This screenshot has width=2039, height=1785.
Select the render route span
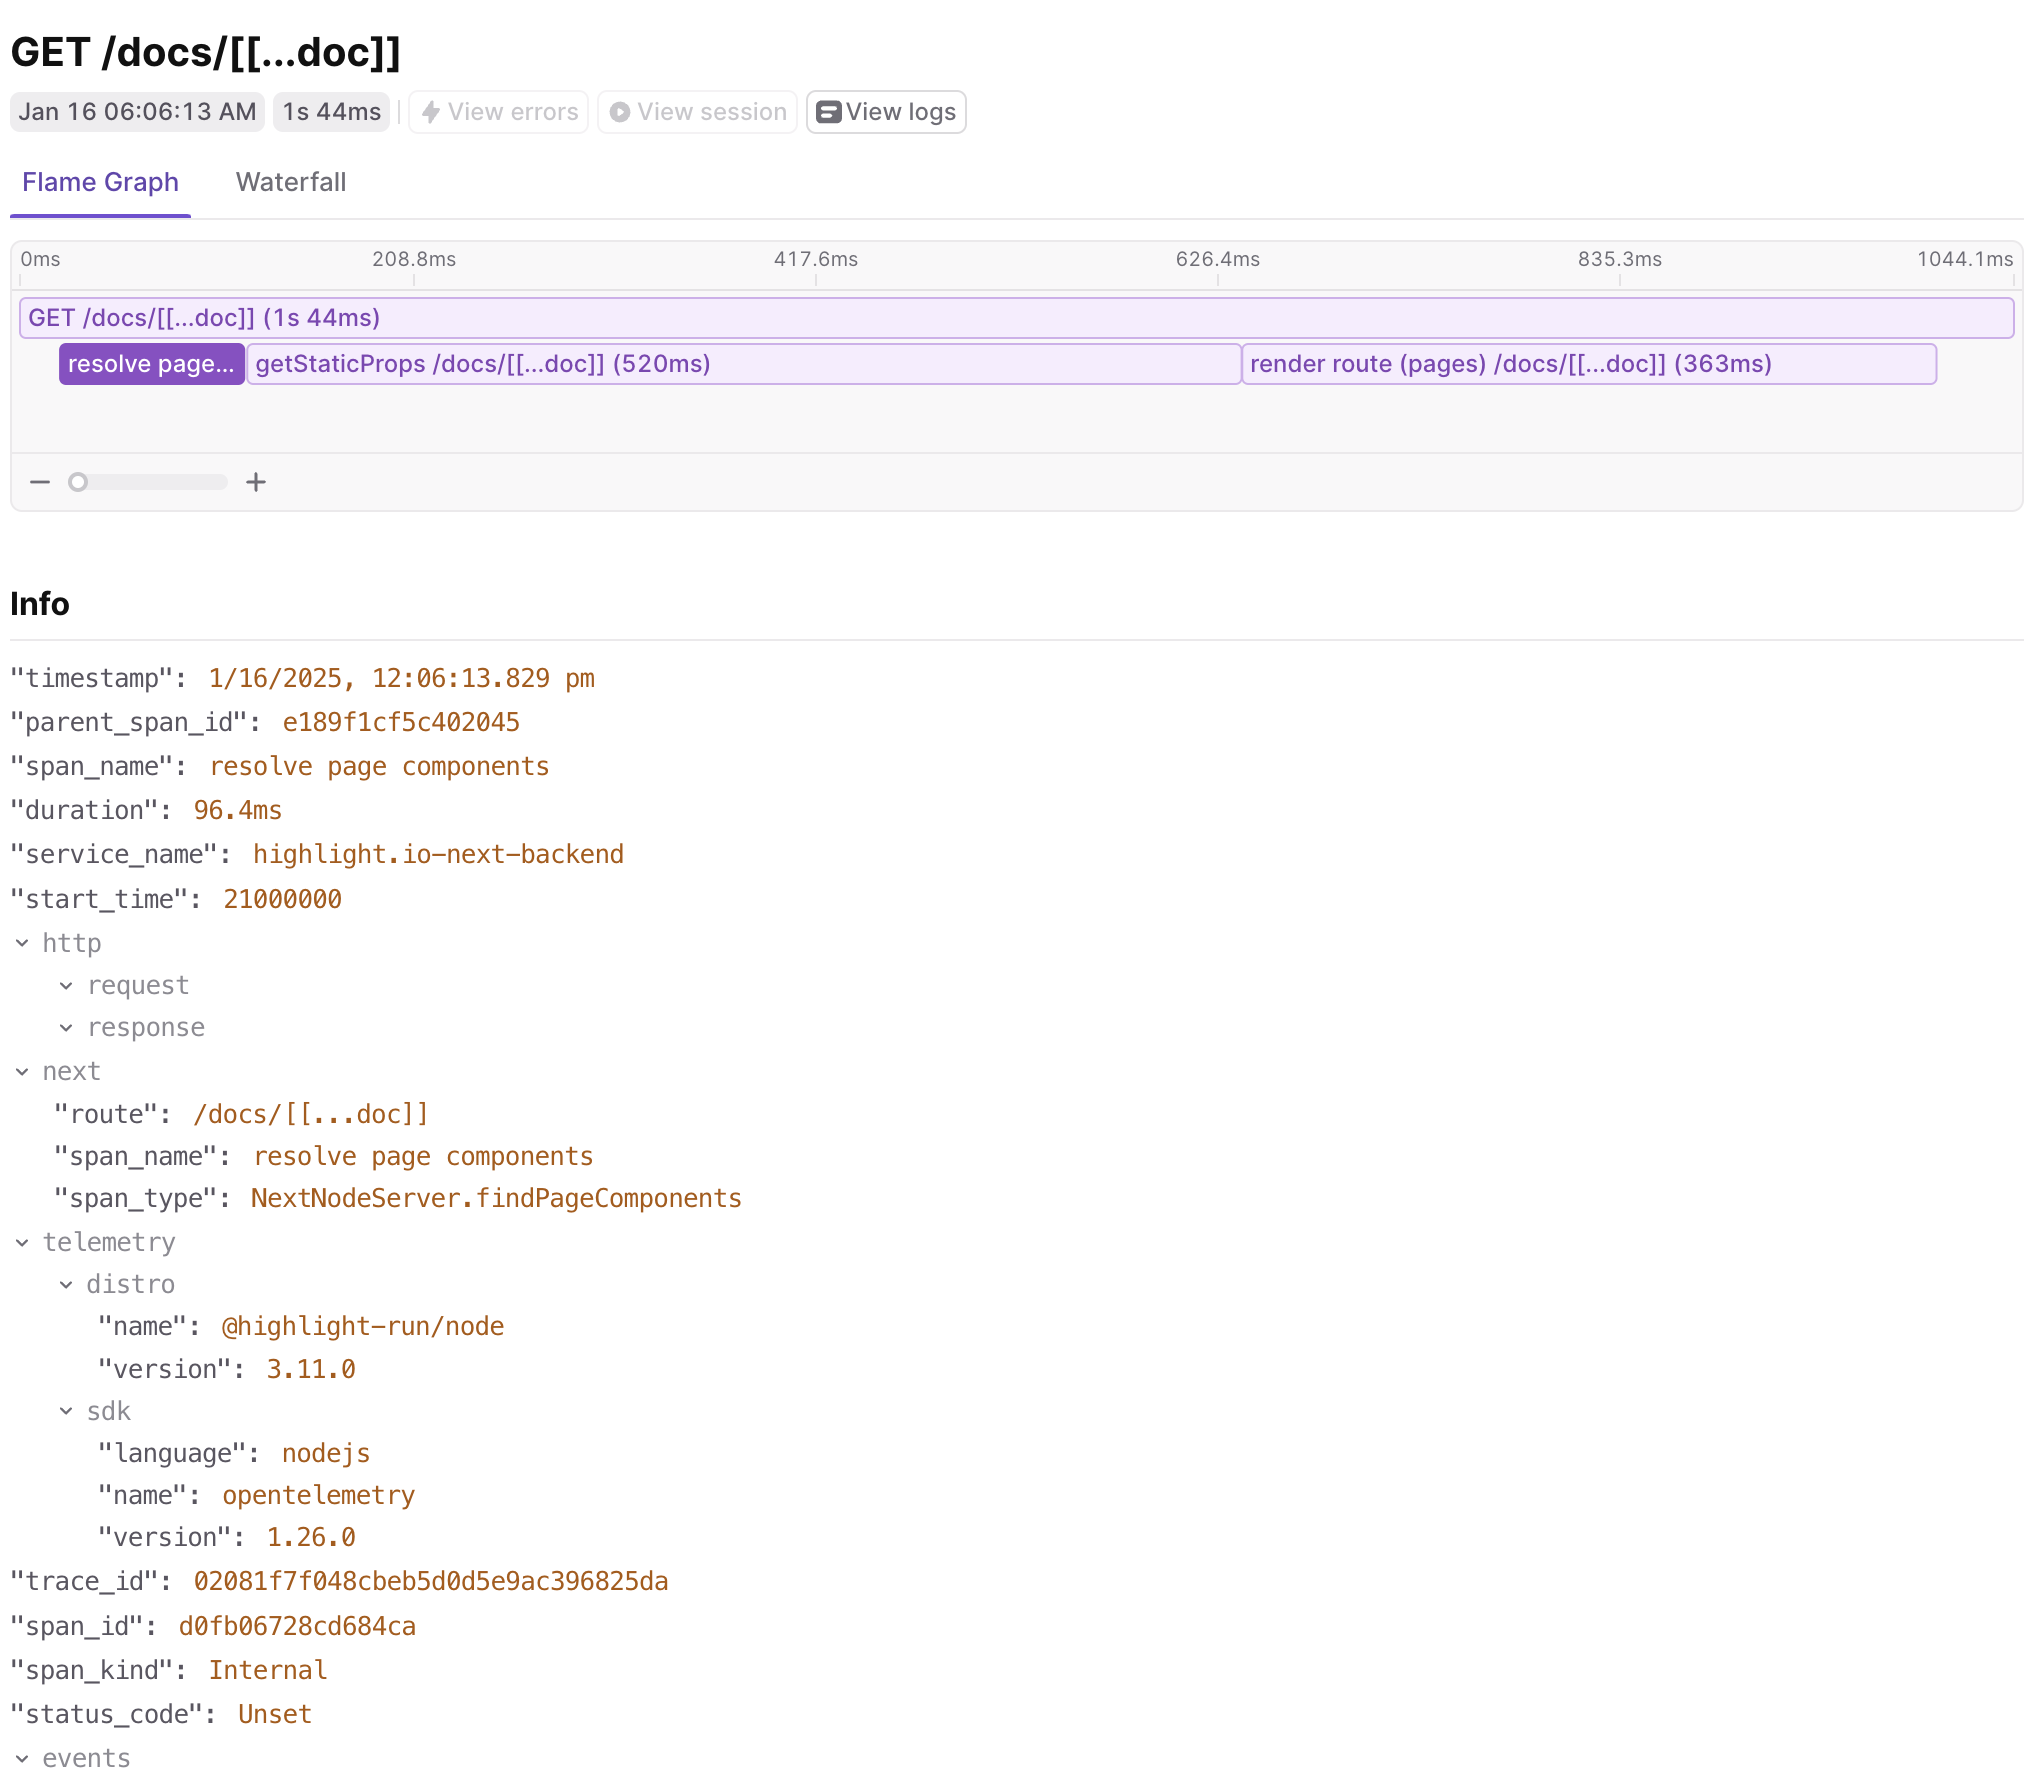pyautogui.click(x=1588, y=364)
